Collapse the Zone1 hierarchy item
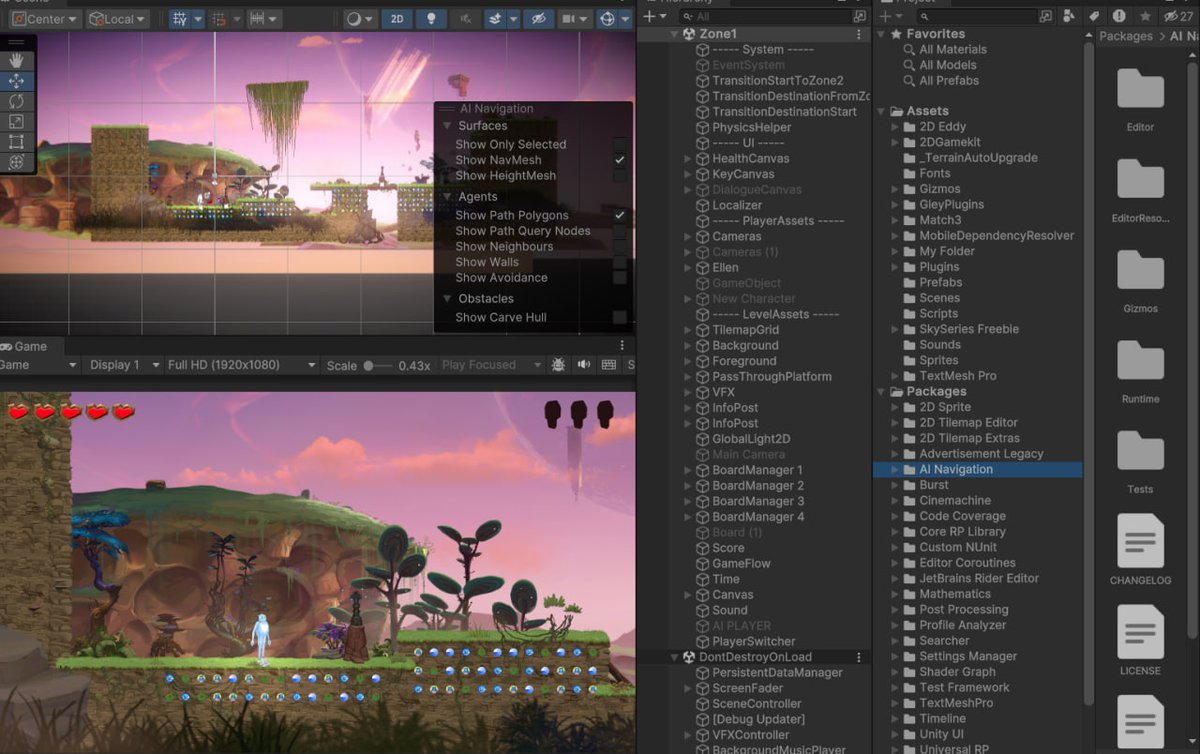Screen dimensions: 1200x754 pyautogui.click(x=676, y=33)
